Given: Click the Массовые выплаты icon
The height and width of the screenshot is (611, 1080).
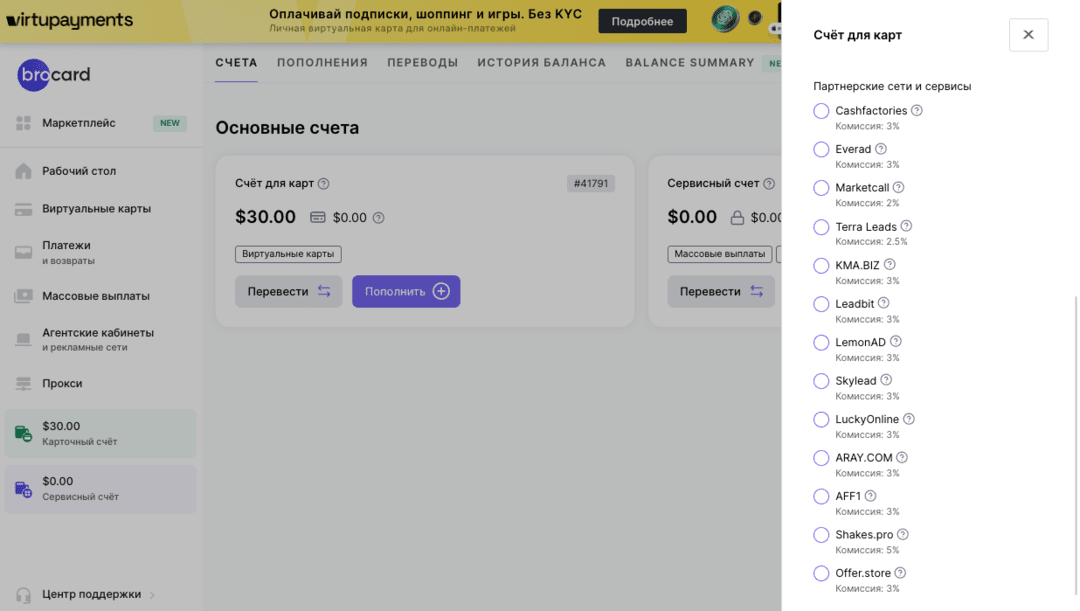Looking at the screenshot, I should point(23,296).
